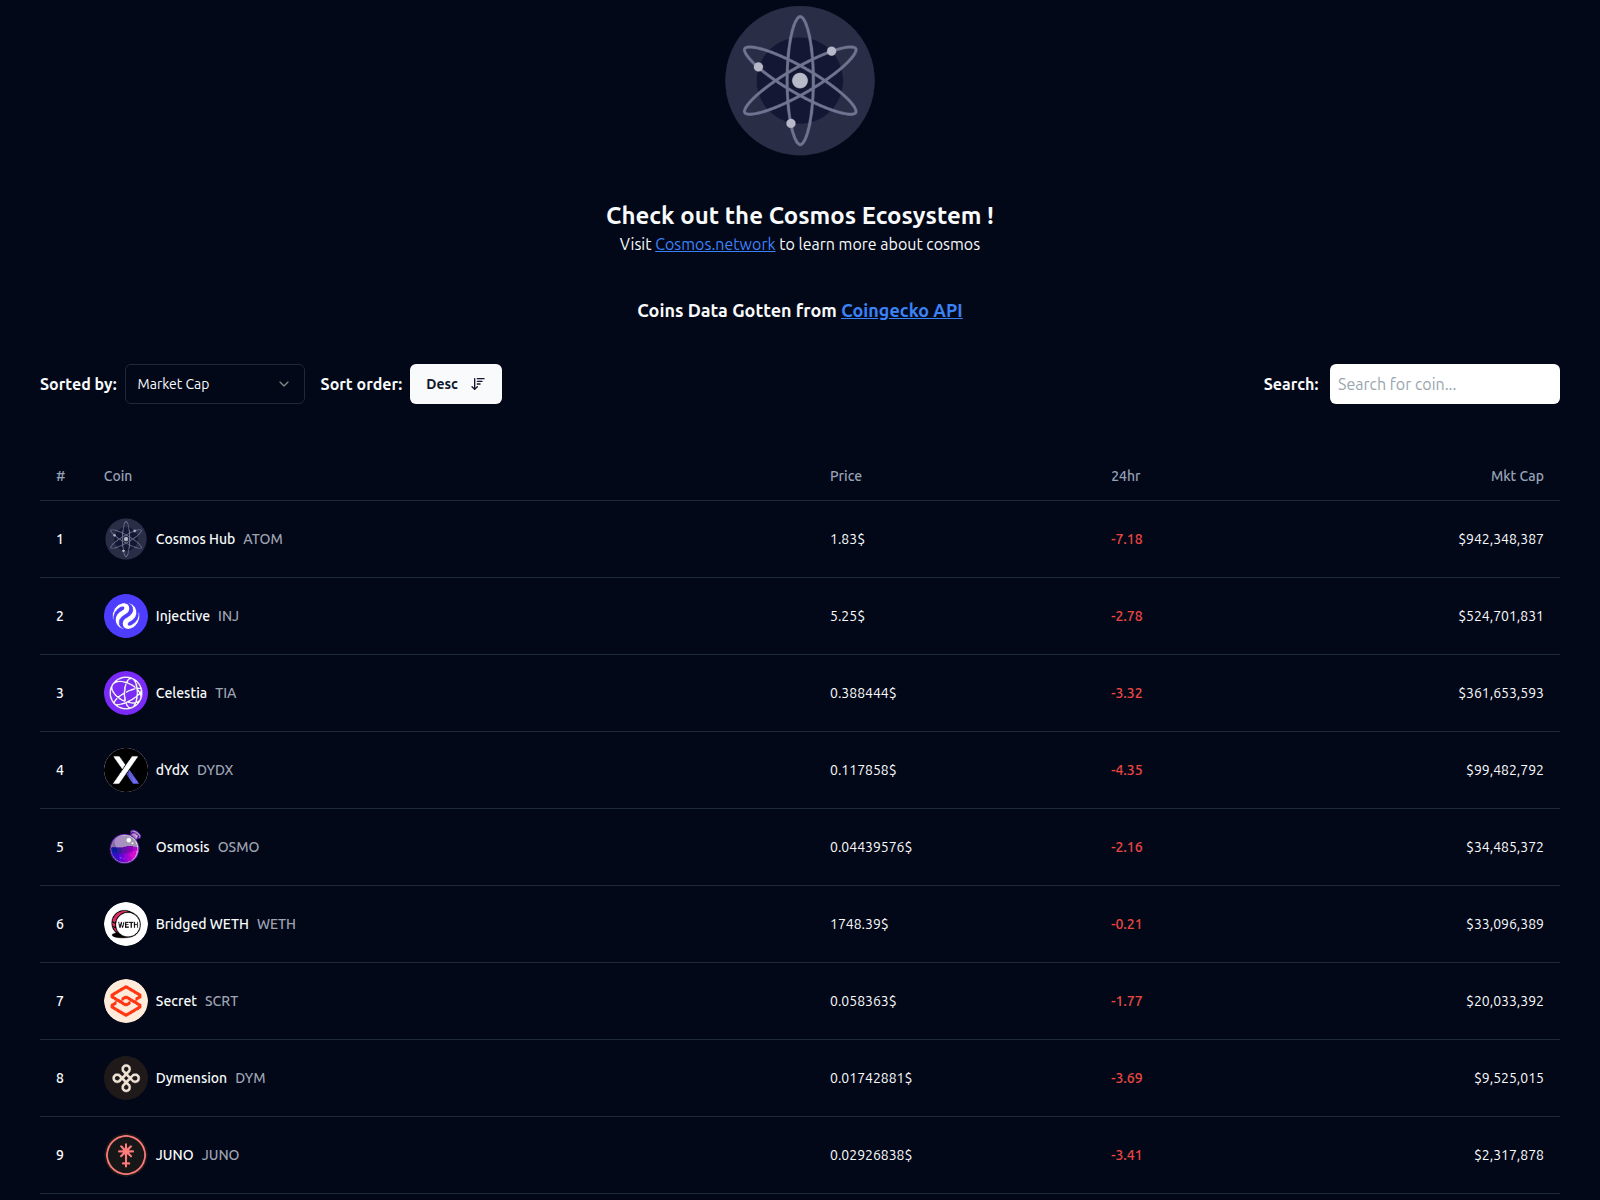Open the Coingecko API link
This screenshot has width=1600, height=1200.
(902, 311)
